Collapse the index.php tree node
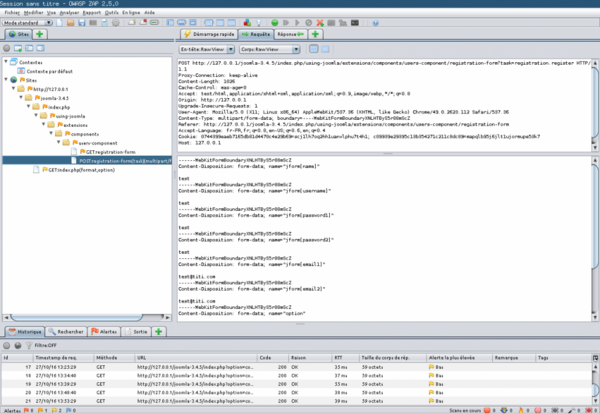This screenshot has height=414, width=600. [x=28, y=106]
